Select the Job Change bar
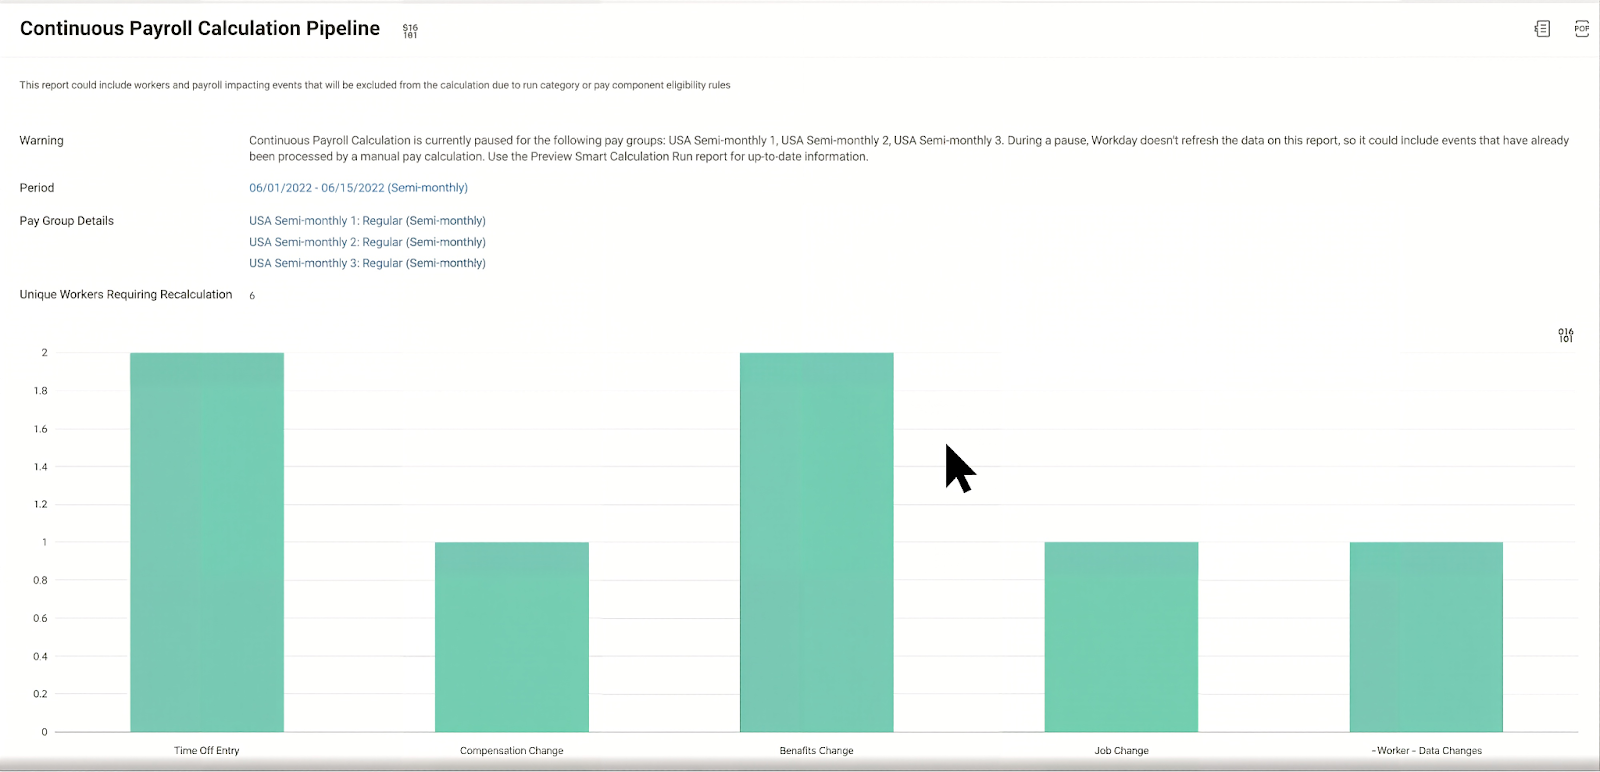Screen dimensions: 1600x772 point(1121,637)
